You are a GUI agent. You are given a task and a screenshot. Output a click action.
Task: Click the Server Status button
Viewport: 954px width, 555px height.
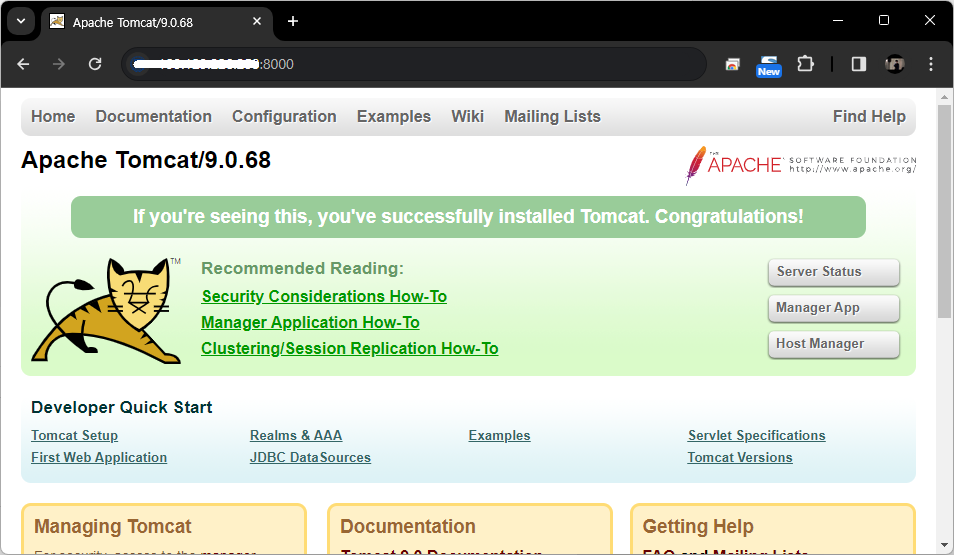834,272
